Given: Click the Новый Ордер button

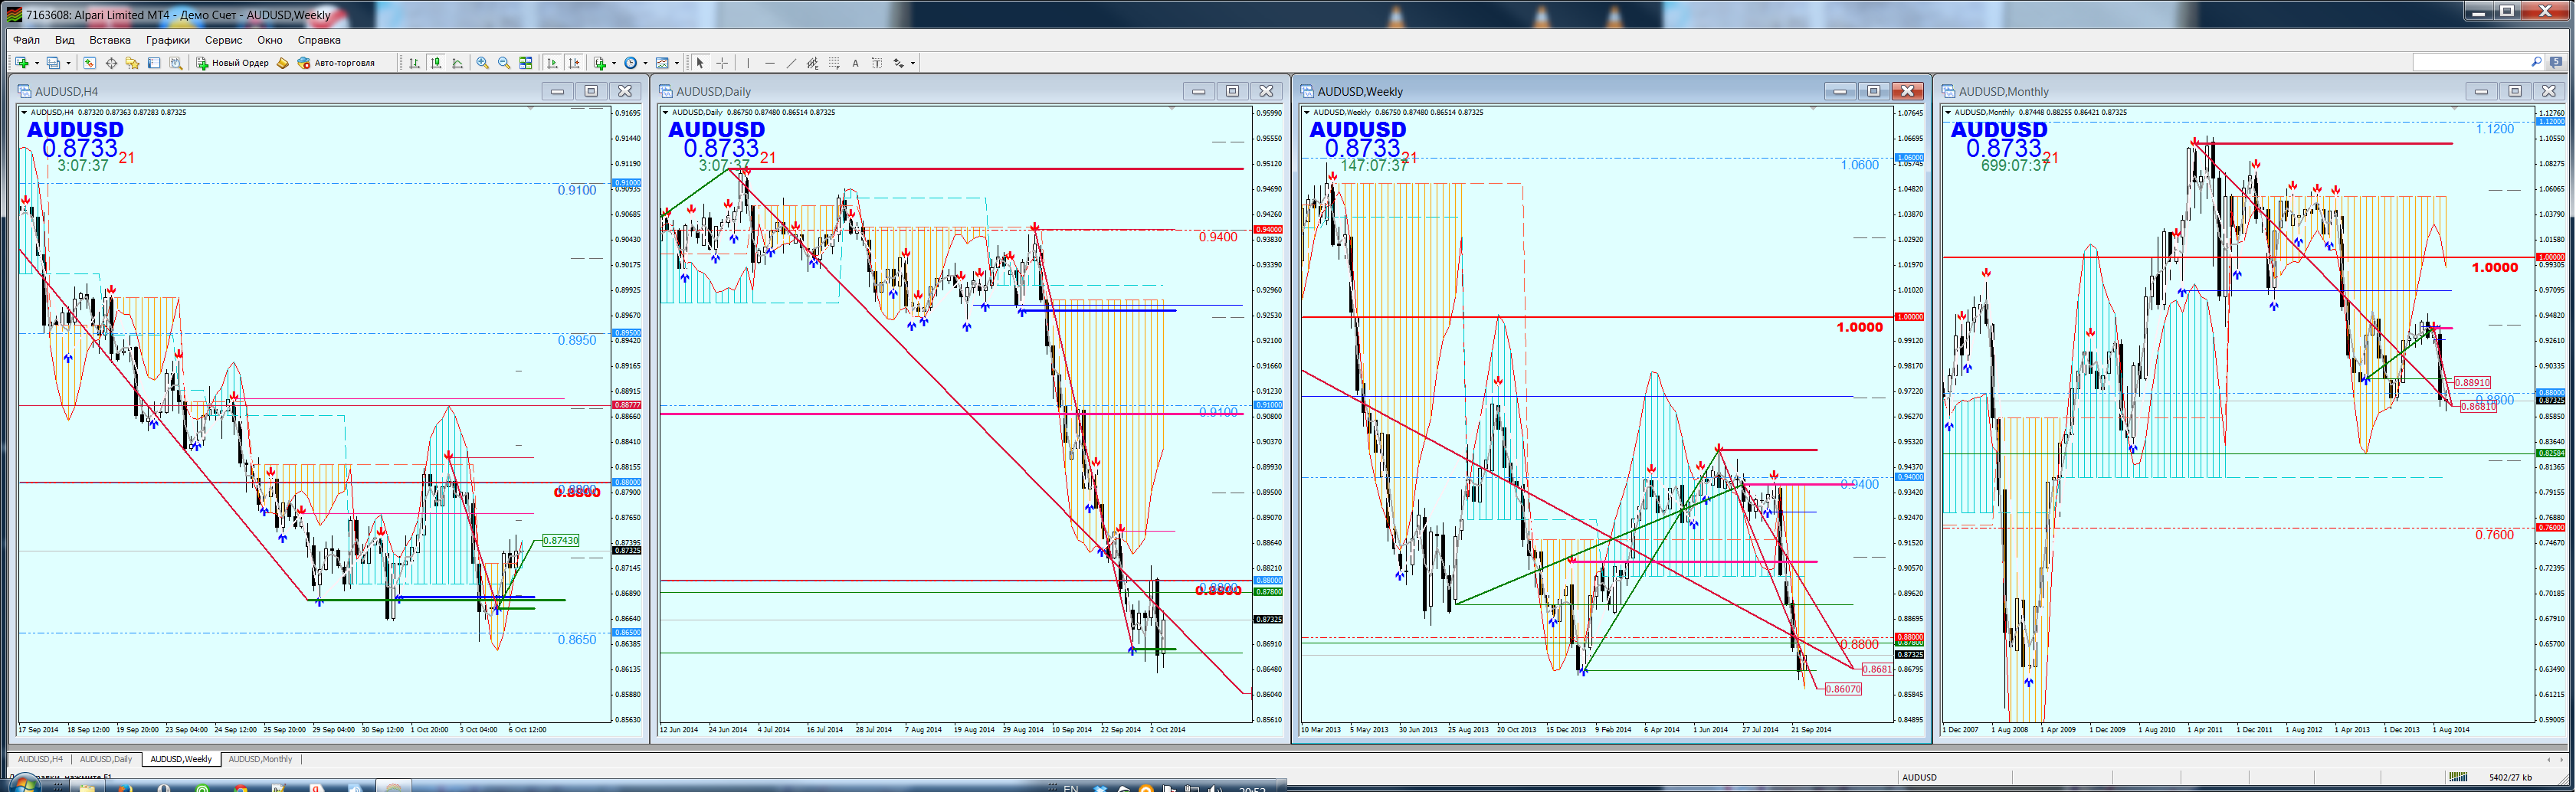Looking at the screenshot, I should [x=232, y=63].
